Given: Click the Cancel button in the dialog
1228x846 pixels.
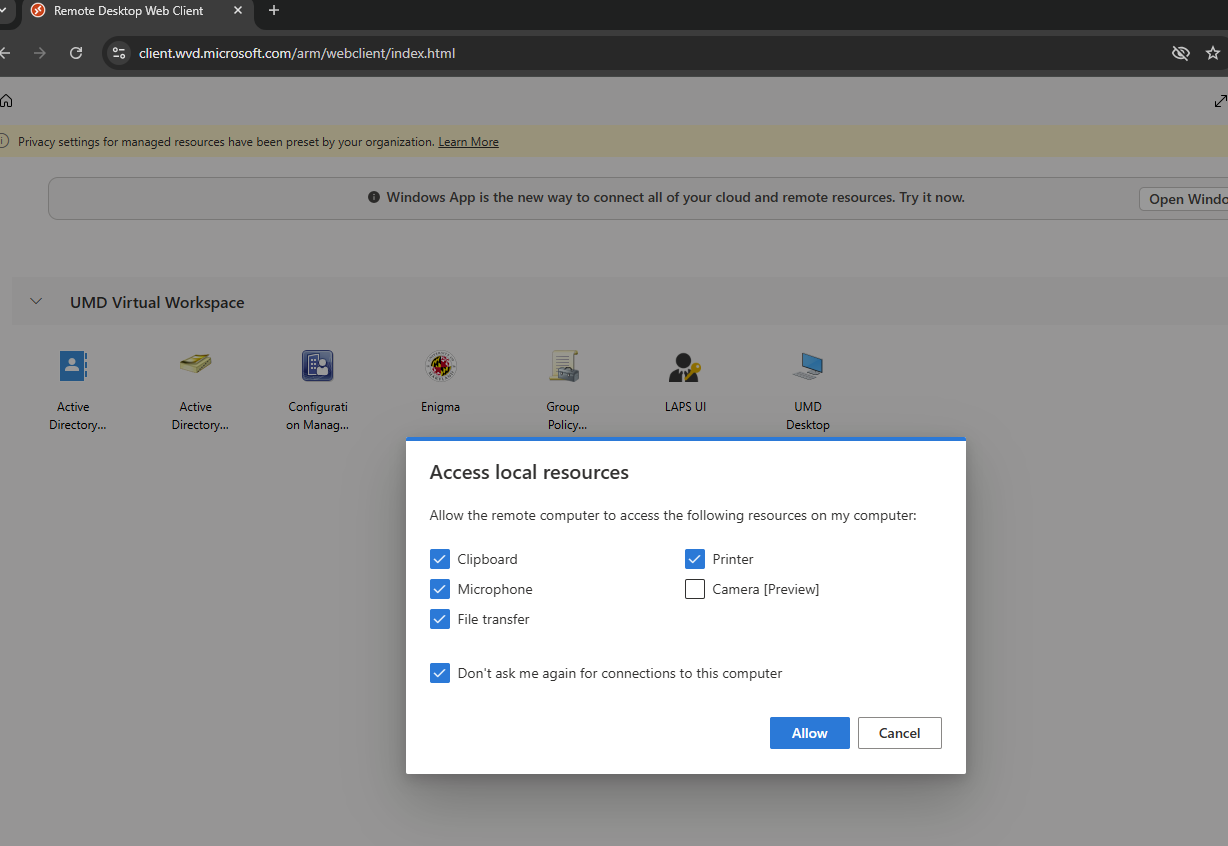Looking at the screenshot, I should click(x=899, y=733).
